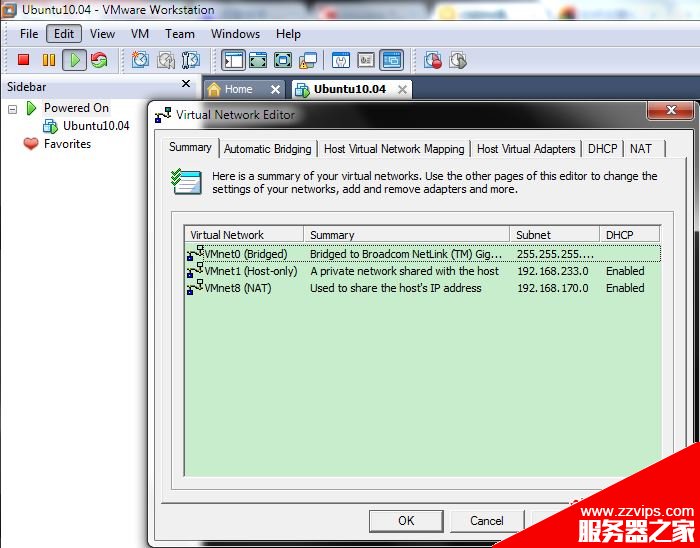Click the Powered On green arrow icon

[31, 108]
